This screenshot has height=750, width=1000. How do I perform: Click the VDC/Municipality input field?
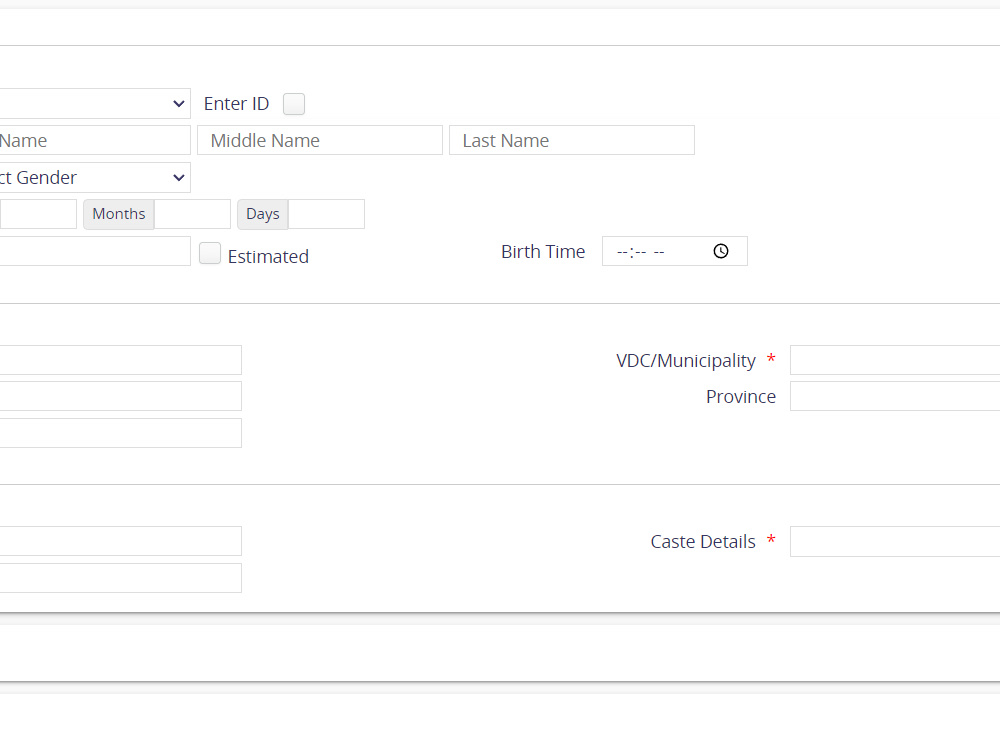pyautogui.click(x=895, y=360)
